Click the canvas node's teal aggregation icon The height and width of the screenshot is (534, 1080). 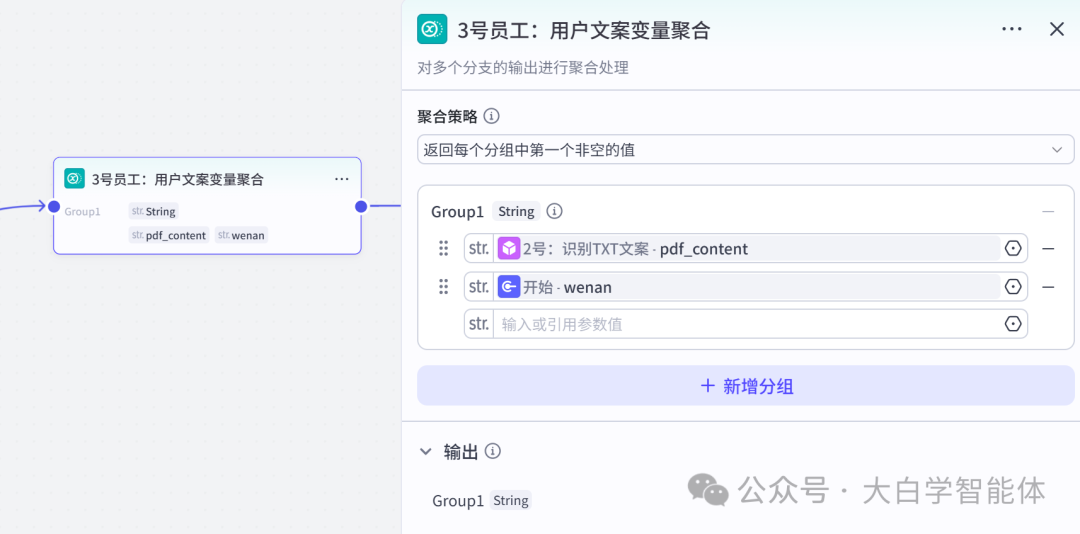[74, 179]
